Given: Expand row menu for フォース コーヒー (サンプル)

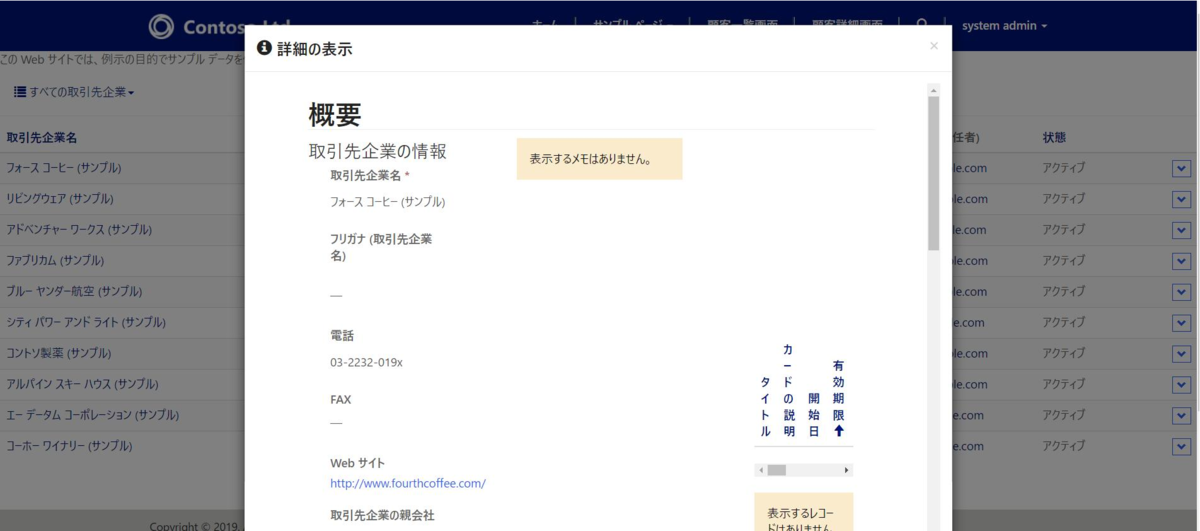Looking at the screenshot, I should point(1181,169).
